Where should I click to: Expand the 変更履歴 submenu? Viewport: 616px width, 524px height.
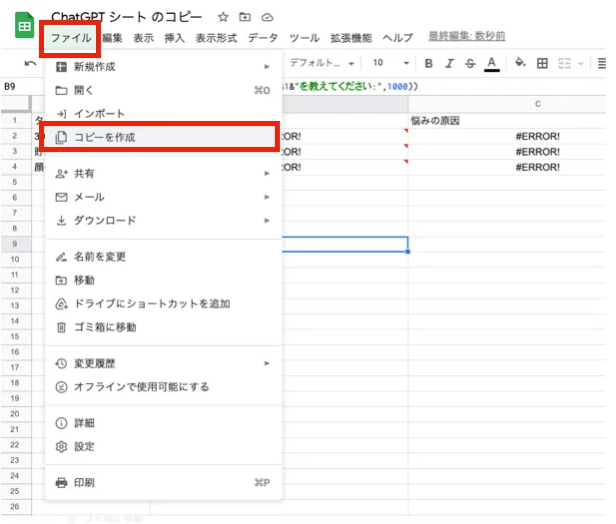pyautogui.click(x=163, y=363)
